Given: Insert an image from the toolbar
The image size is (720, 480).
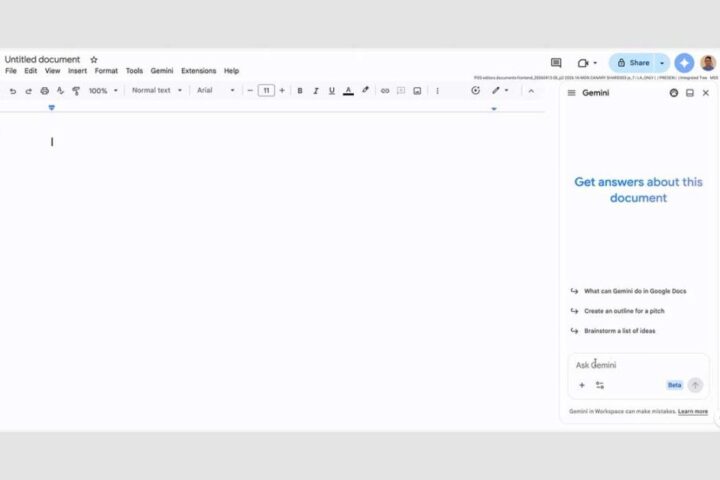Looking at the screenshot, I should [x=417, y=91].
